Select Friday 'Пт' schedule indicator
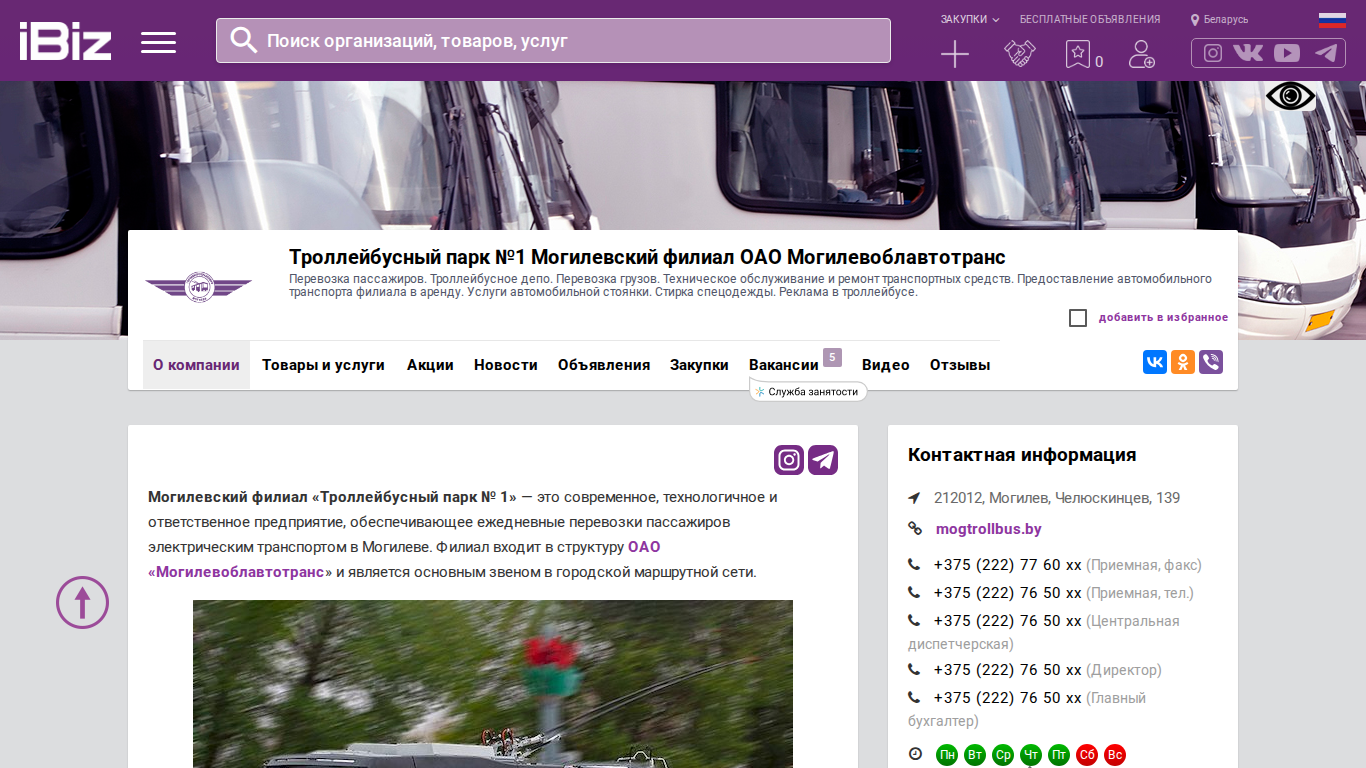The height and width of the screenshot is (768, 1366). [1059, 755]
